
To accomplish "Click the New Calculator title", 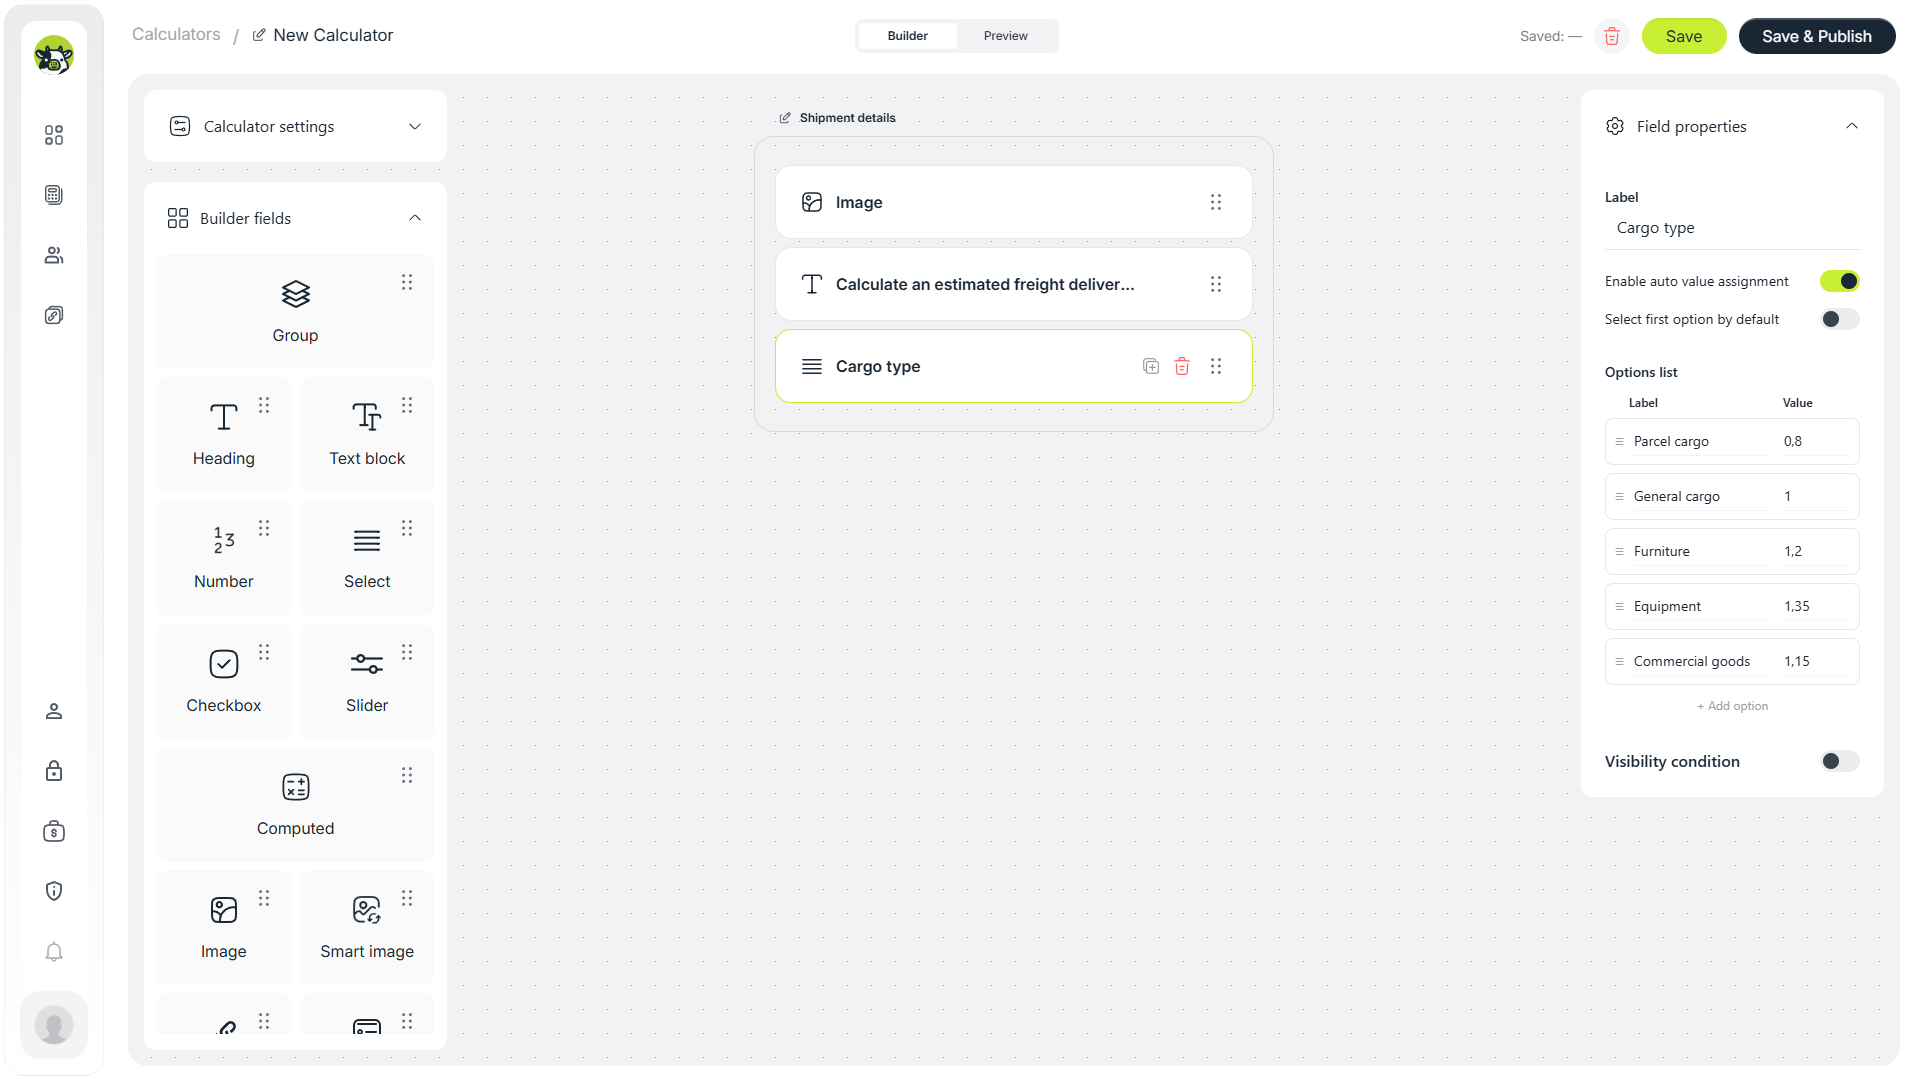I will coord(333,35).
